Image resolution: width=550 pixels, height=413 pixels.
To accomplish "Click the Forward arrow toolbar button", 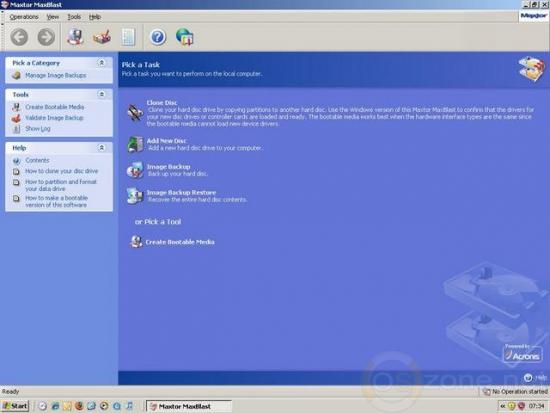I will (46, 37).
